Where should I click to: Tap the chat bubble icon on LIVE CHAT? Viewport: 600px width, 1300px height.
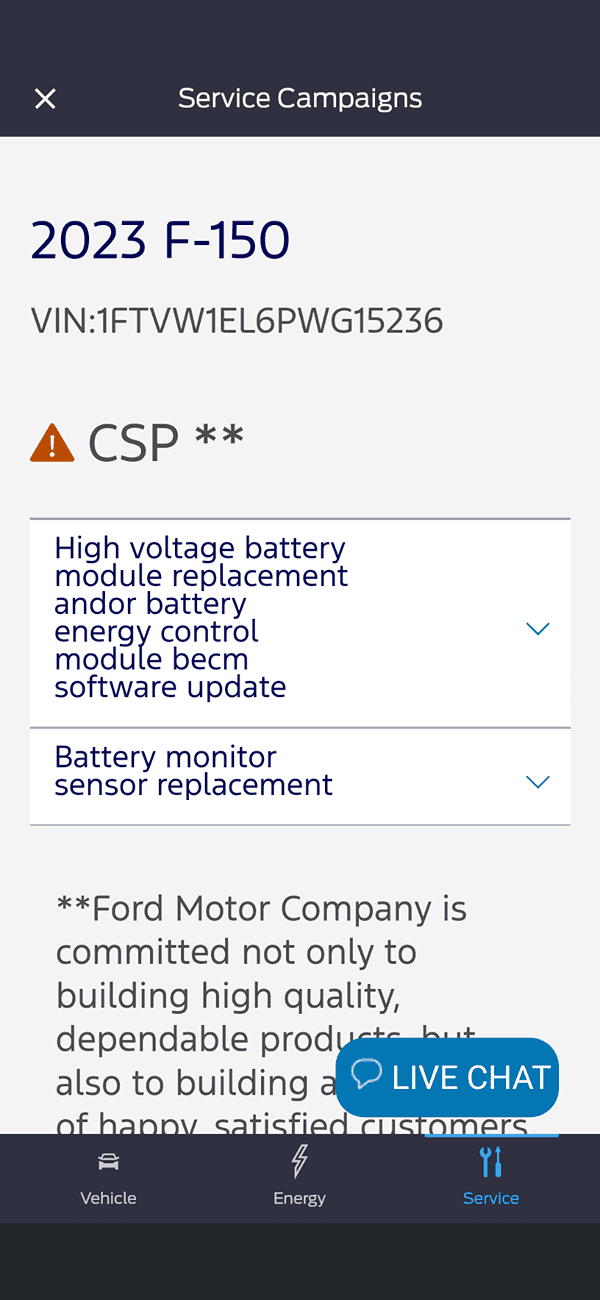click(369, 1076)
